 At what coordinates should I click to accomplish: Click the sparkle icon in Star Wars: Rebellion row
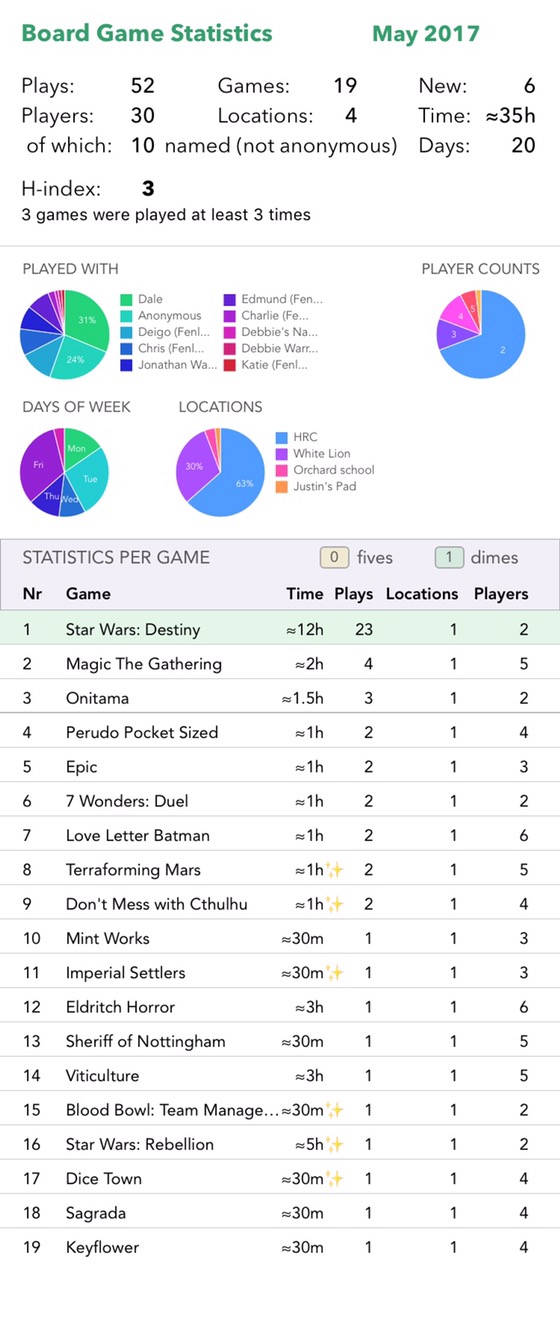[334, 1144]
